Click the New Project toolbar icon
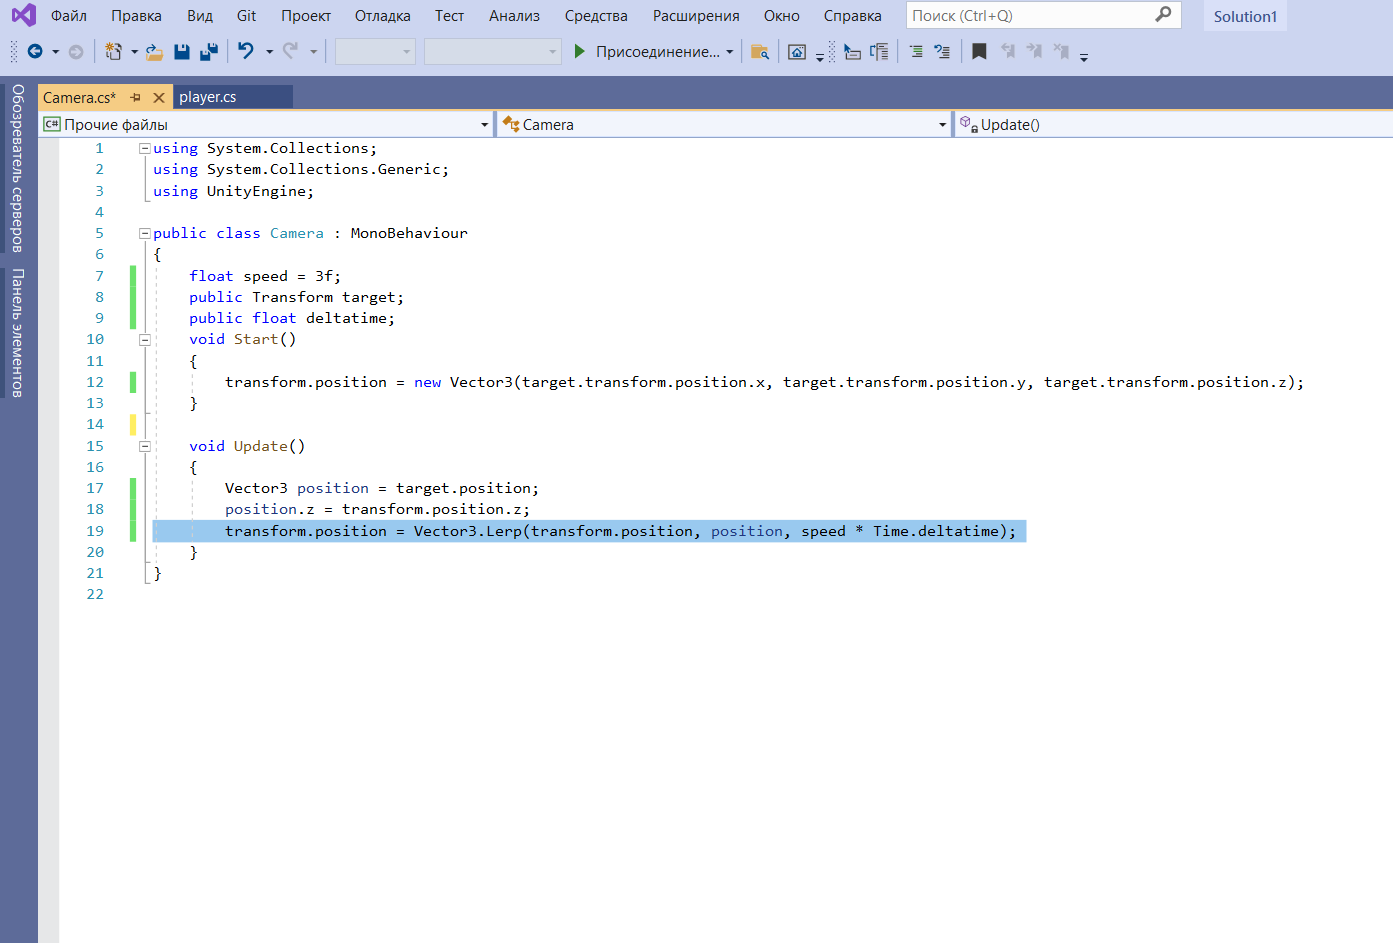The width and height of the screenshot is (1393, 943). pyautogui.click(x=114, y=51)
